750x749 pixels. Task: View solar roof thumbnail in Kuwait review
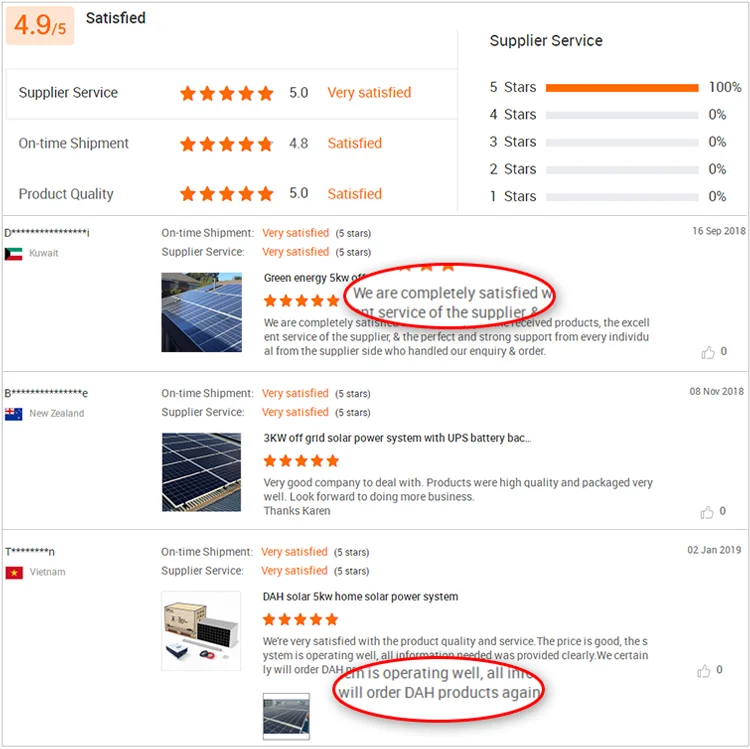(x=201, y=312)
